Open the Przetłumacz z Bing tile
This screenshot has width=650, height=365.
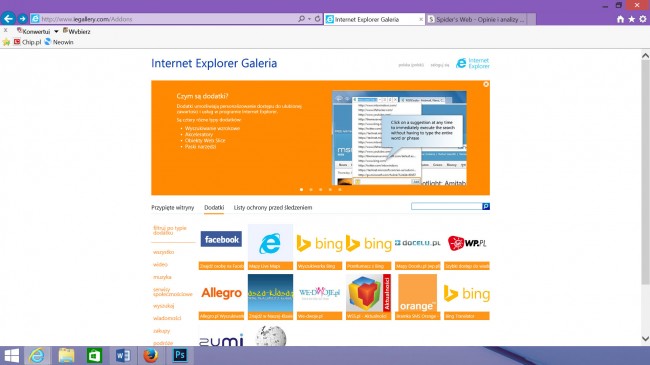coord(369,247)
